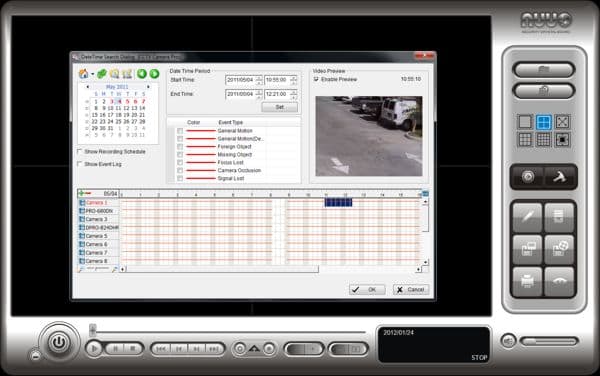This screenshot has width=600, height=376.
Task: Toggle the Enable Preview checkbox
Action: click(316, 79)
